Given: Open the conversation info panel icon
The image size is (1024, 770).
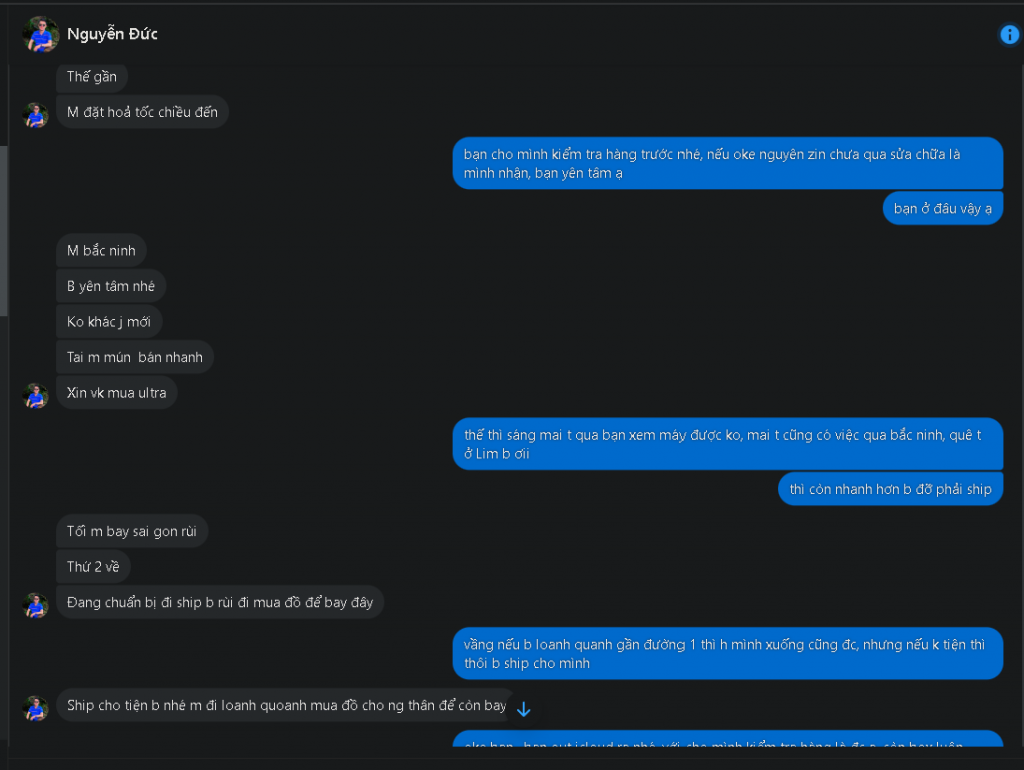Looking at the screenshot, I should [1009, 35].
